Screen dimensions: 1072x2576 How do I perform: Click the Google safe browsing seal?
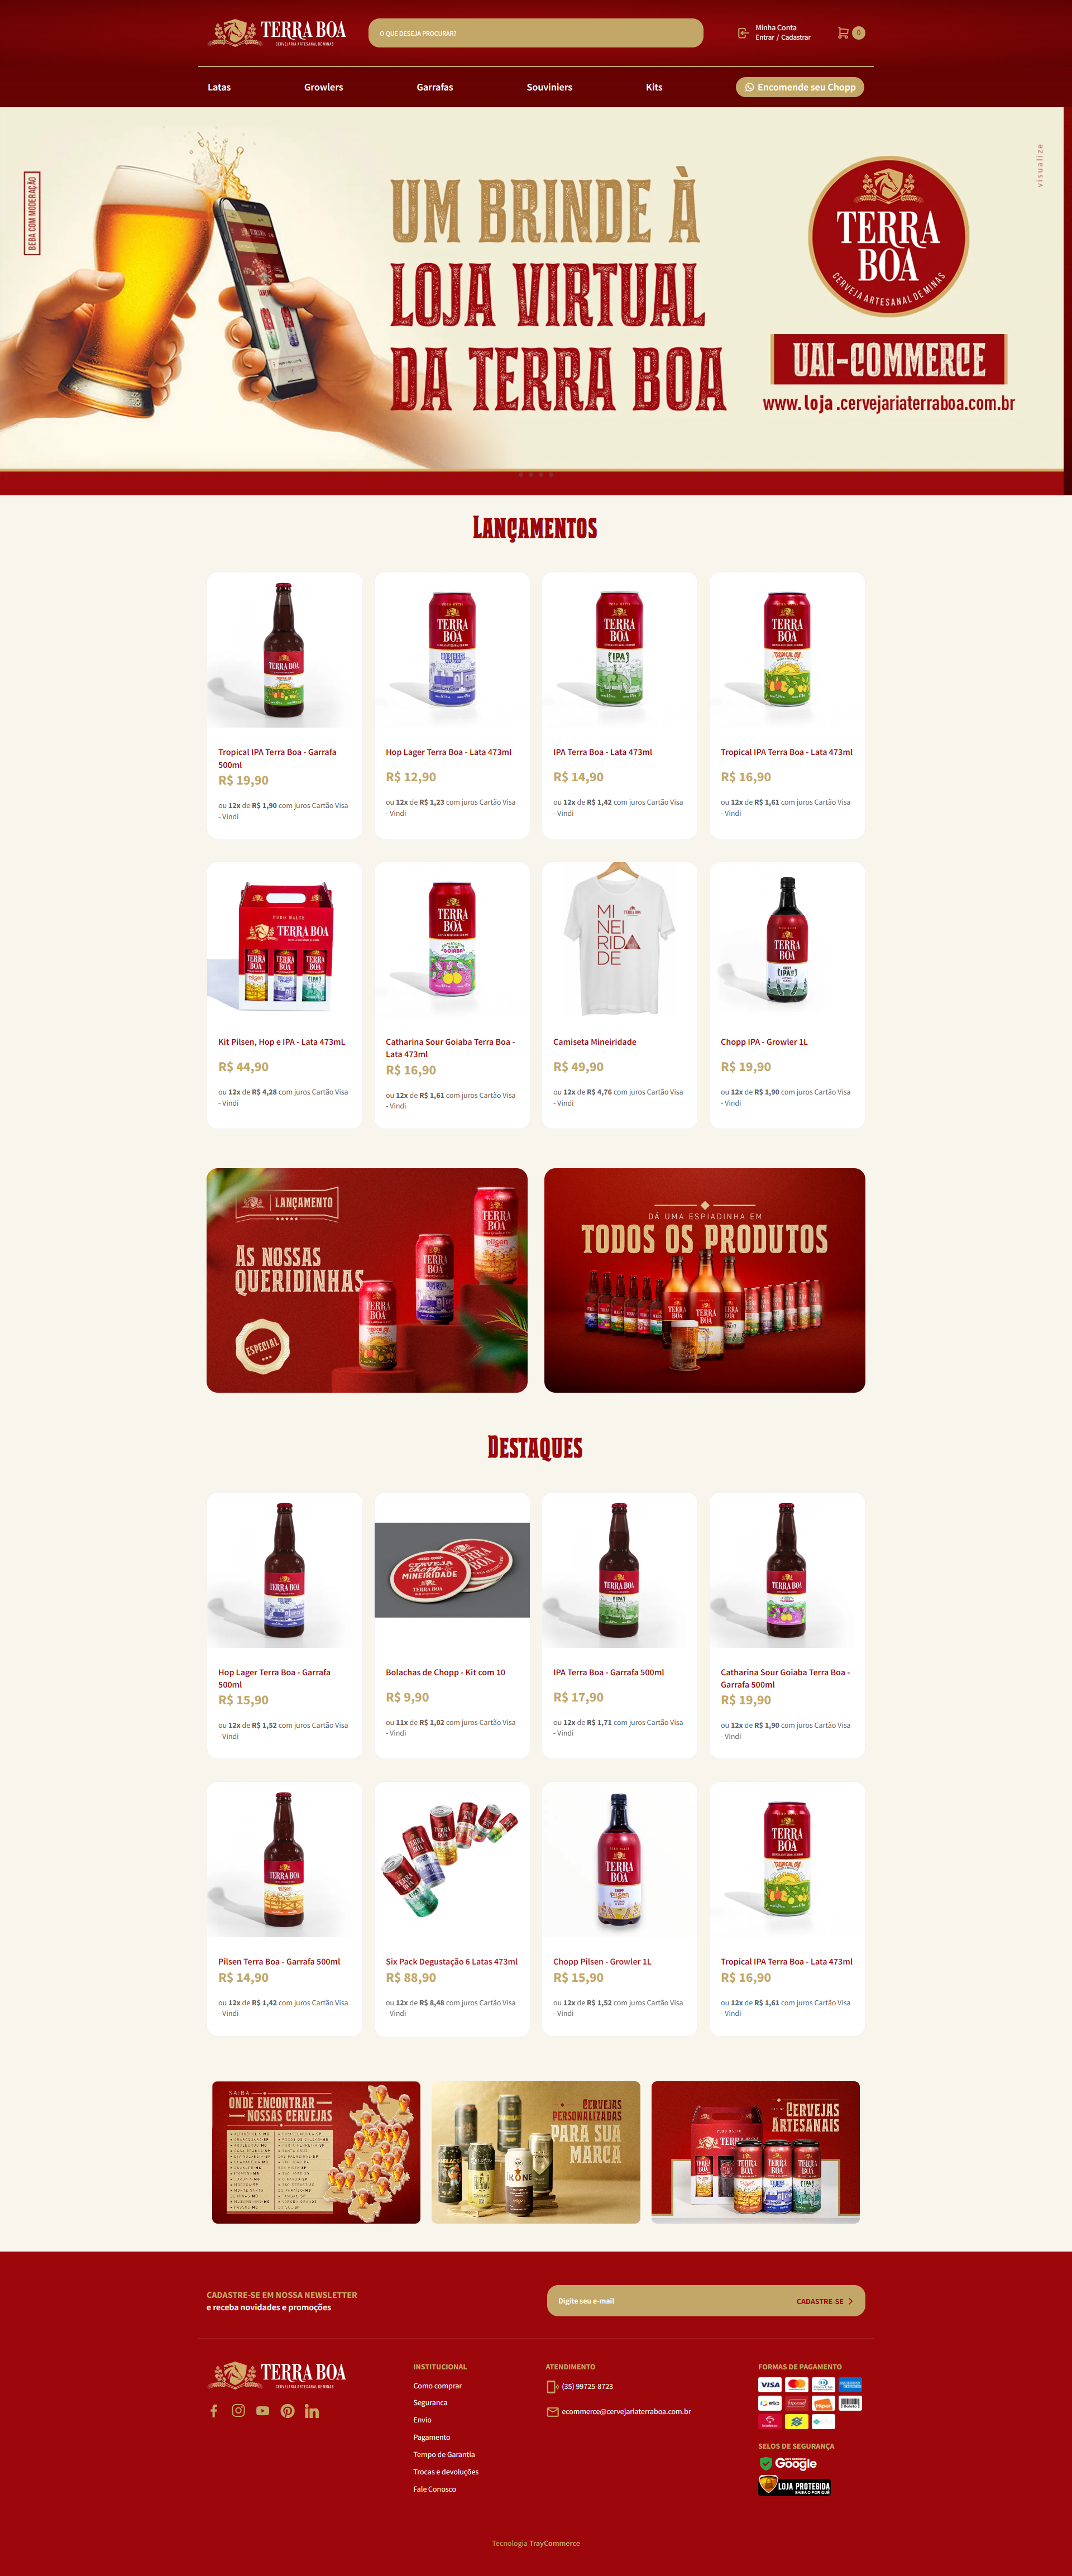[x=788, y=2463]
